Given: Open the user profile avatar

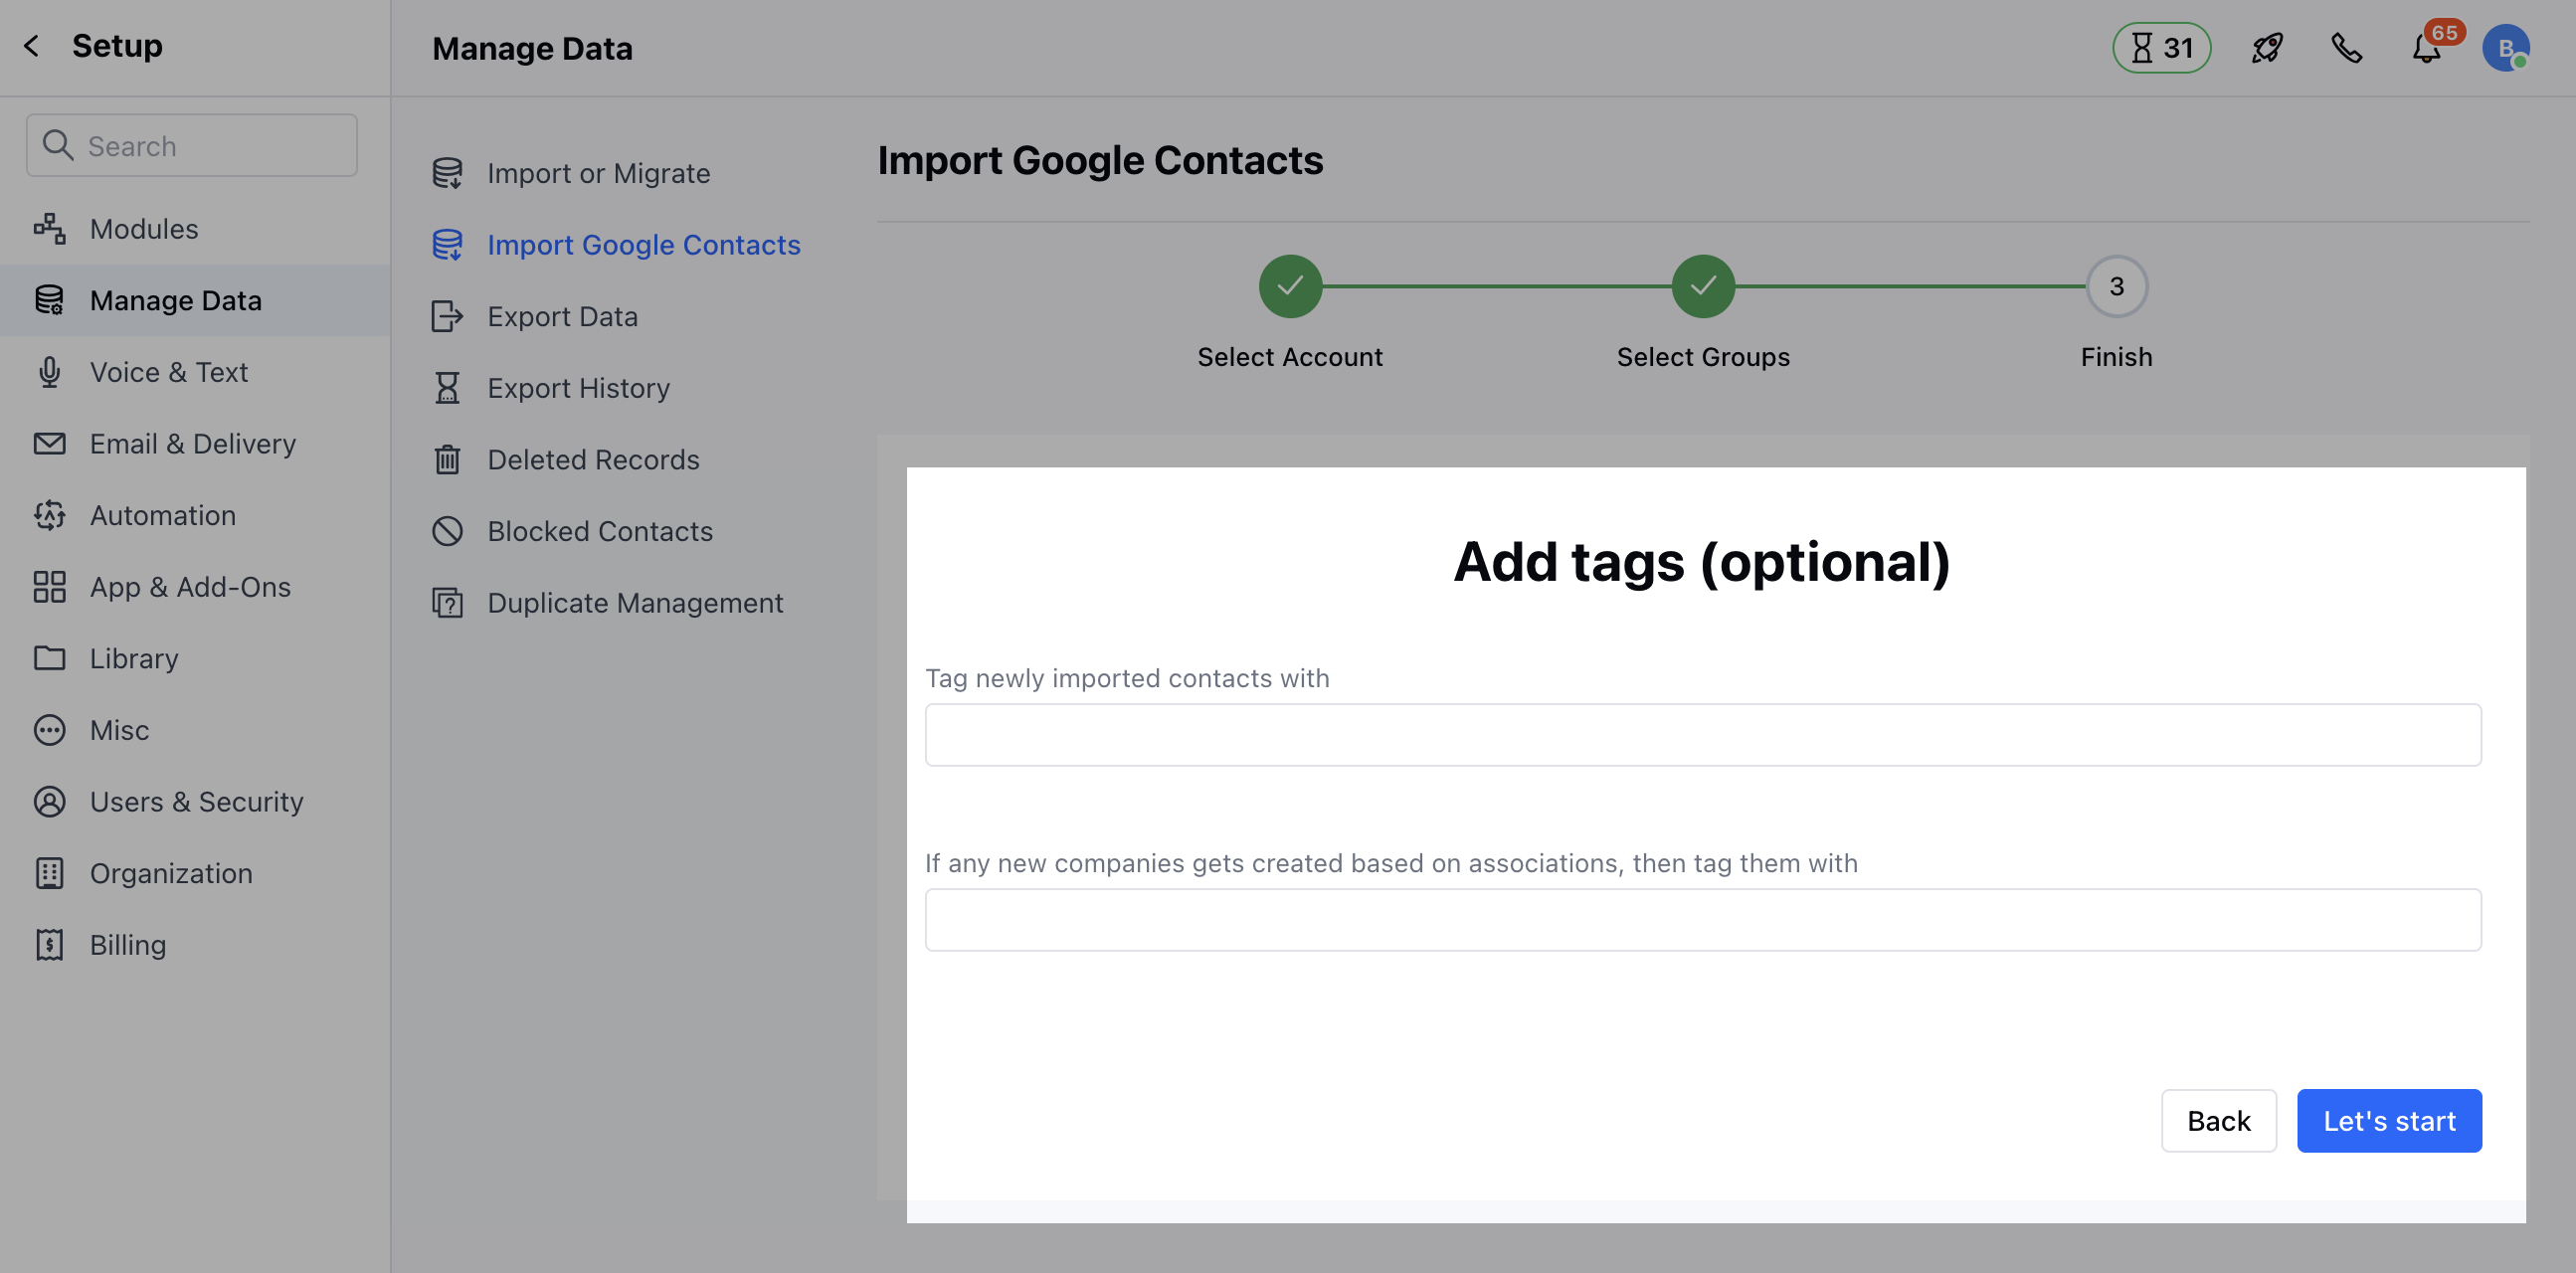Looking at the screenshot, I should pos(2505,48).
